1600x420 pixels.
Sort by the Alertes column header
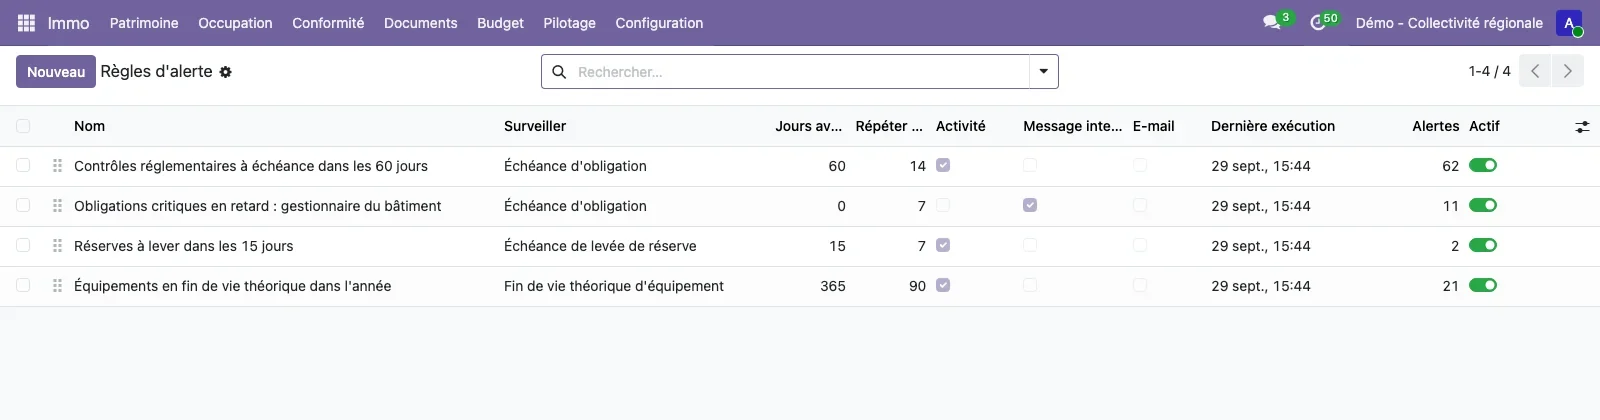[1435, 126]
